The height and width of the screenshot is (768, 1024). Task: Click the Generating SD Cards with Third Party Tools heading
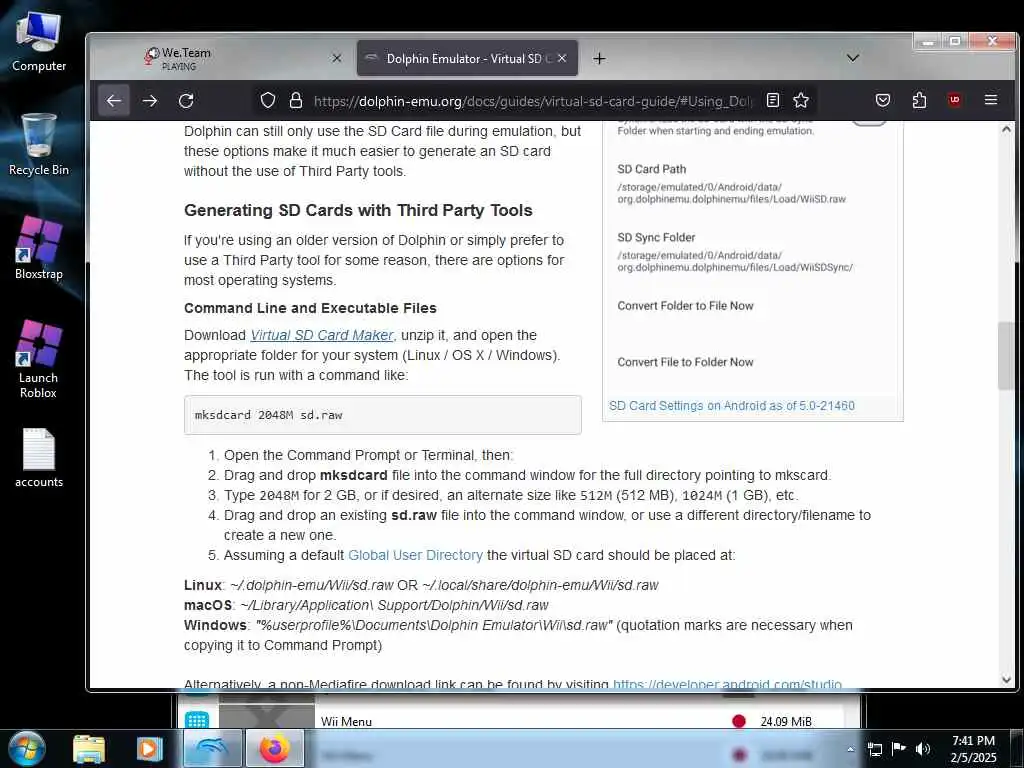coord(358,210)
